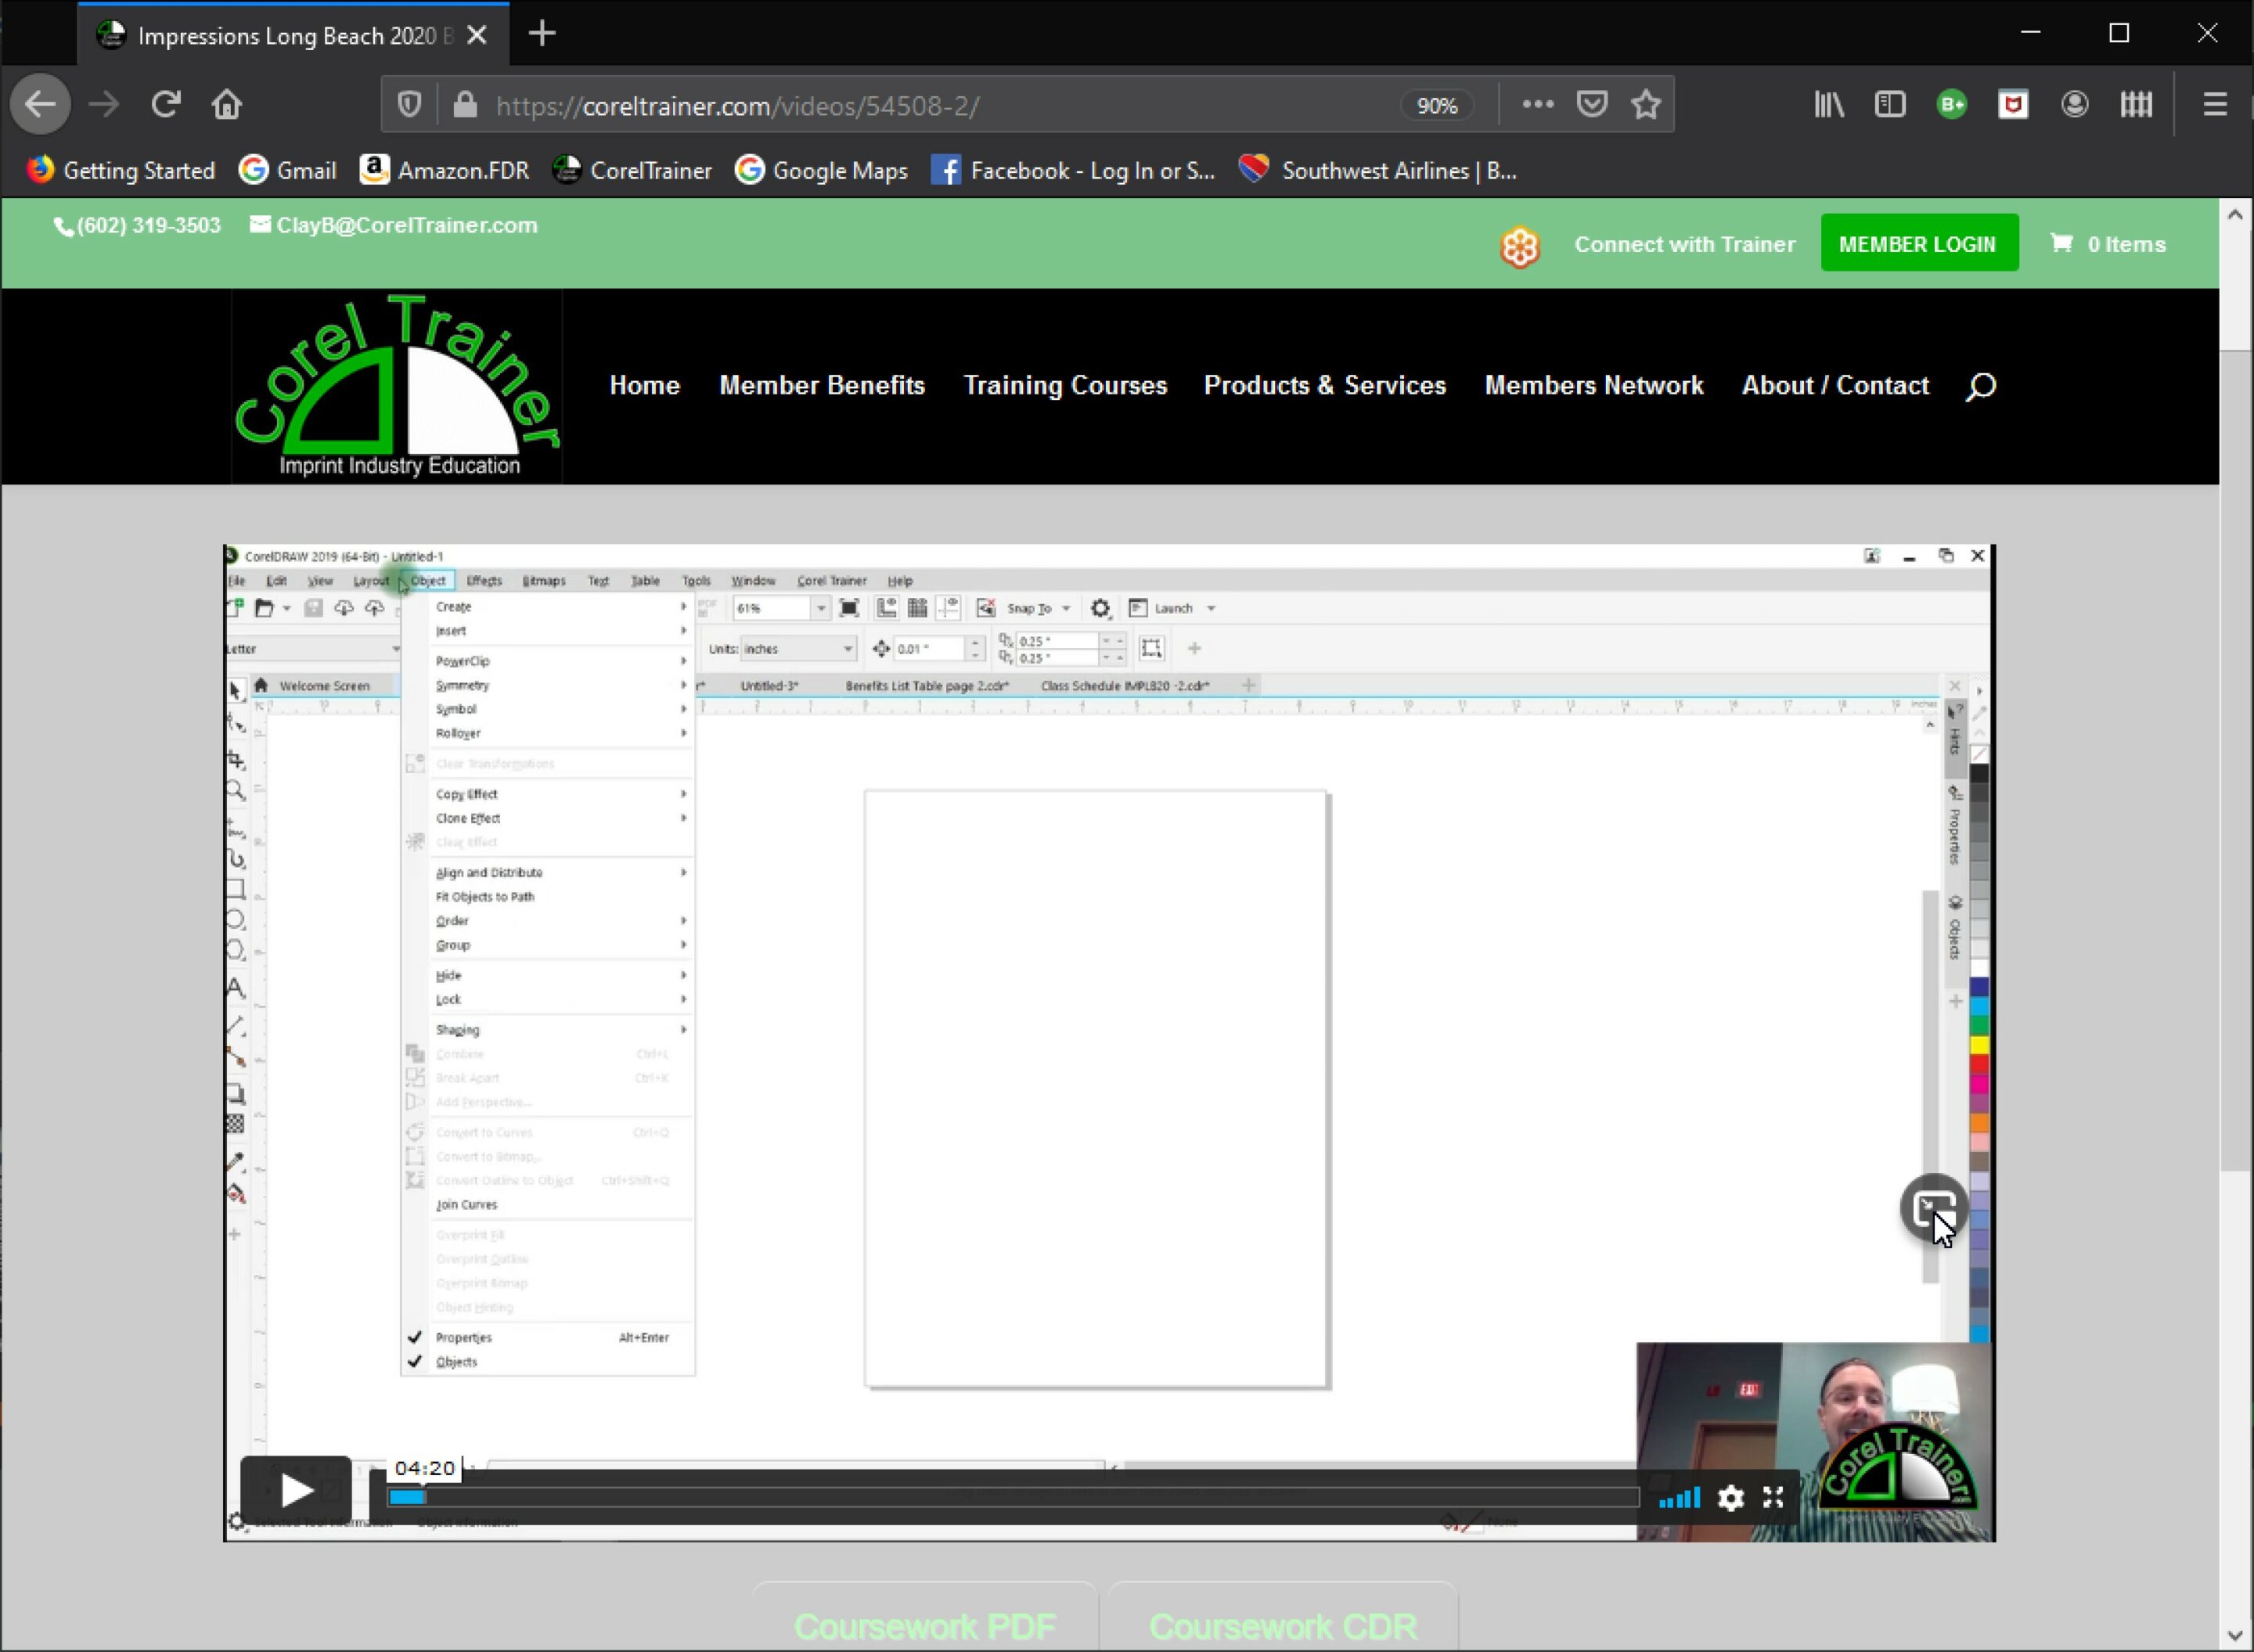Select CorelDRAW Rectangle tool in toolbox
Viewport: 2254px width, 1652px height.
(x=235, y=889)
